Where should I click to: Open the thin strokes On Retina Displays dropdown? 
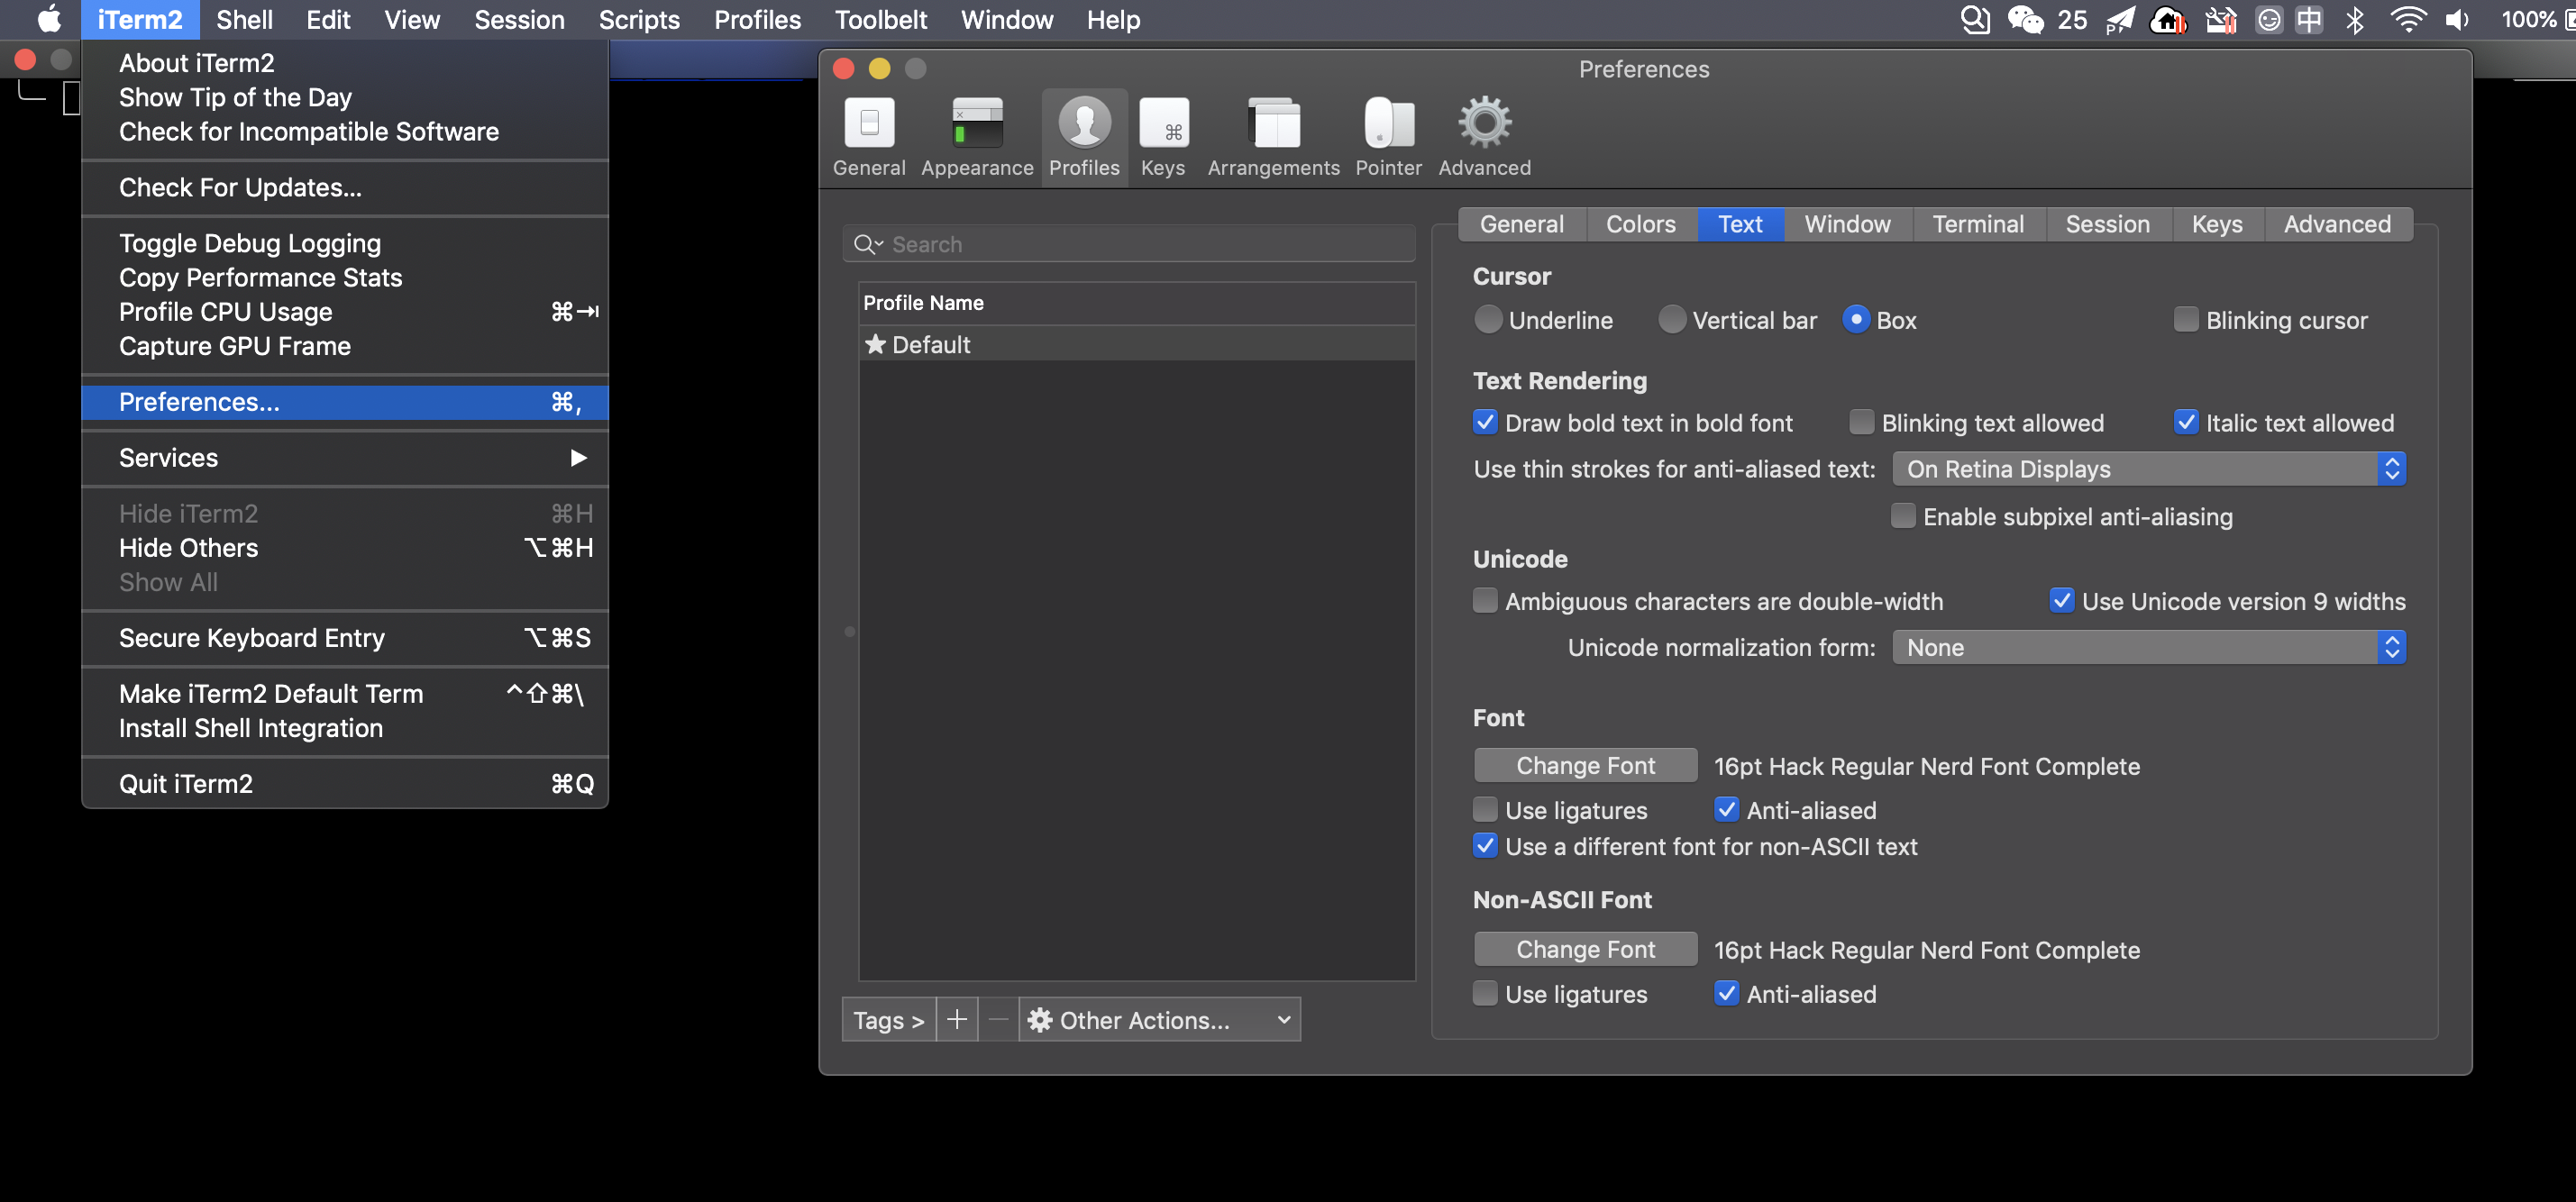2147,469
